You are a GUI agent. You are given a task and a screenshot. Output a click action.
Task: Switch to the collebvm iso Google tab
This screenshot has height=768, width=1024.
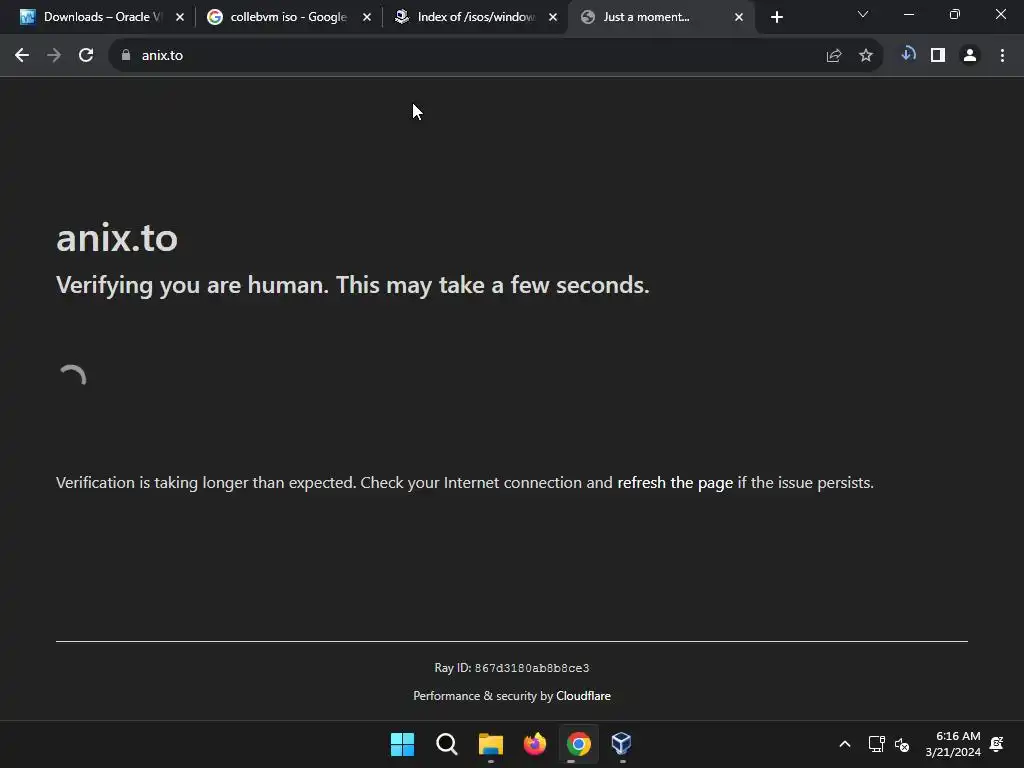pyautogui.click(x=288, y=17)
